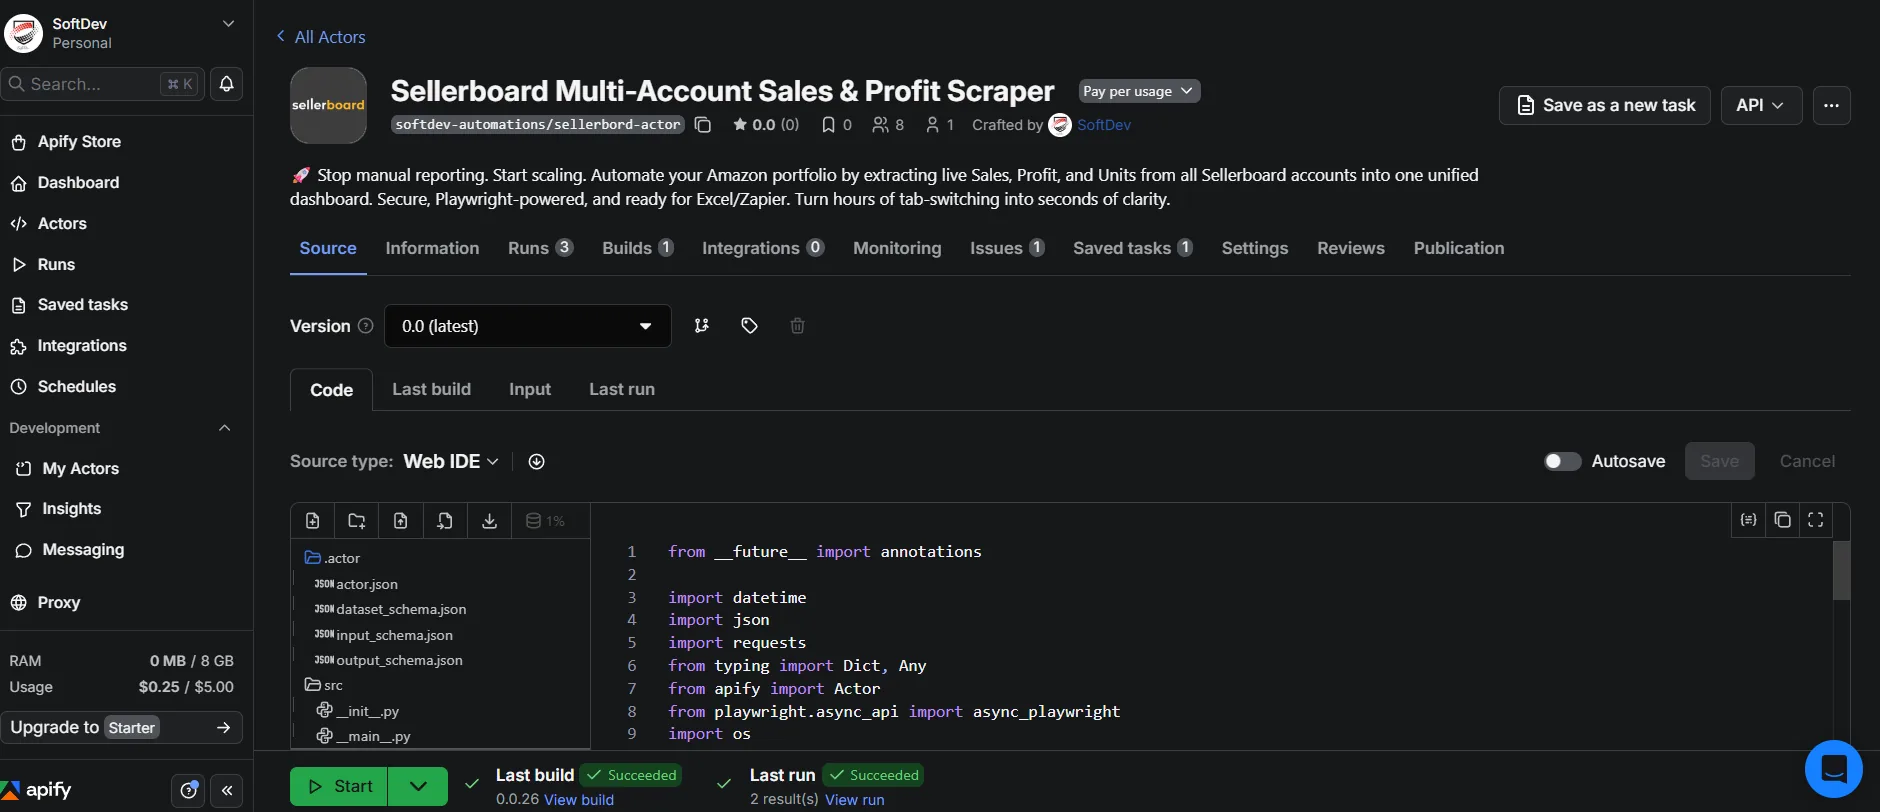The width and height of the screenshot is (1880, 812).
Task: Switch to the Runs tab
Action: (x=540, y=248)
